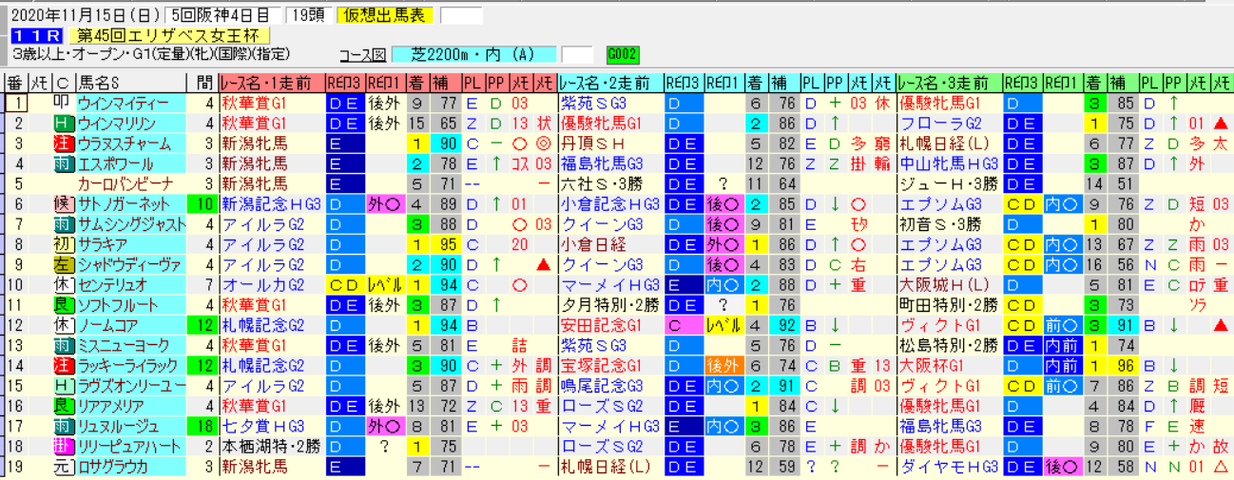Viewport: 1234px width, 480px height.
Task: Click the red triangle memo in シャドウディーヴァ's 1走前 columns
Action: (543, 263)
